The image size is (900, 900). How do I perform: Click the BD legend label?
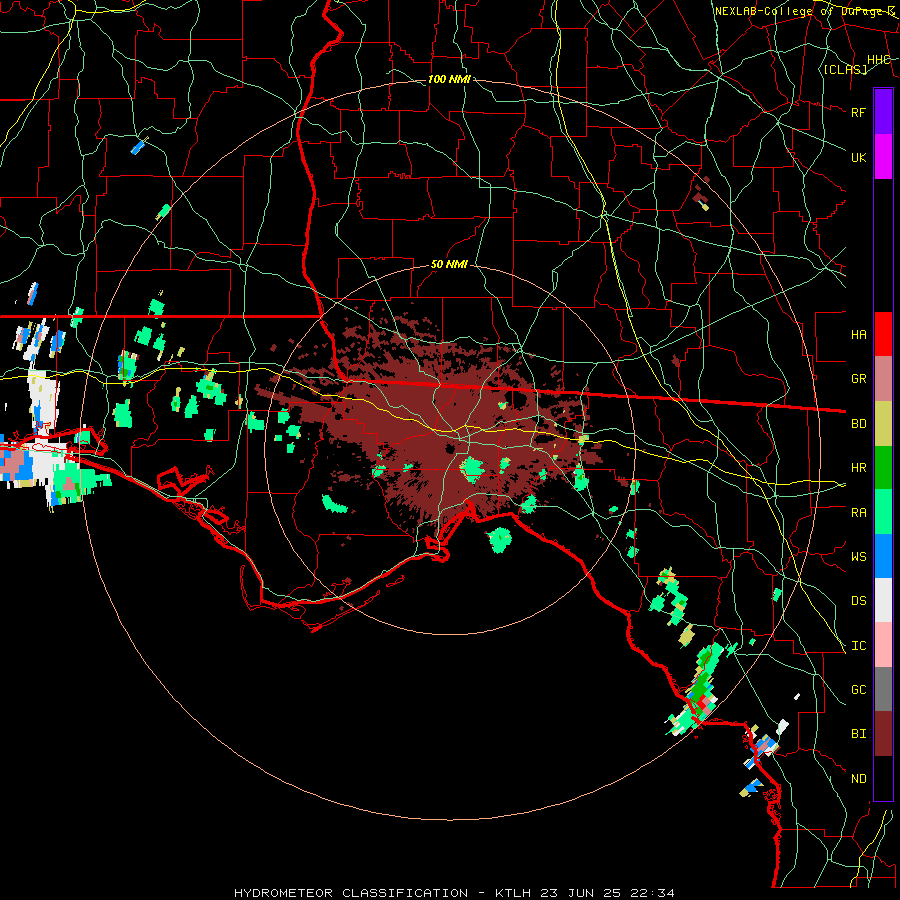(858, 424)
